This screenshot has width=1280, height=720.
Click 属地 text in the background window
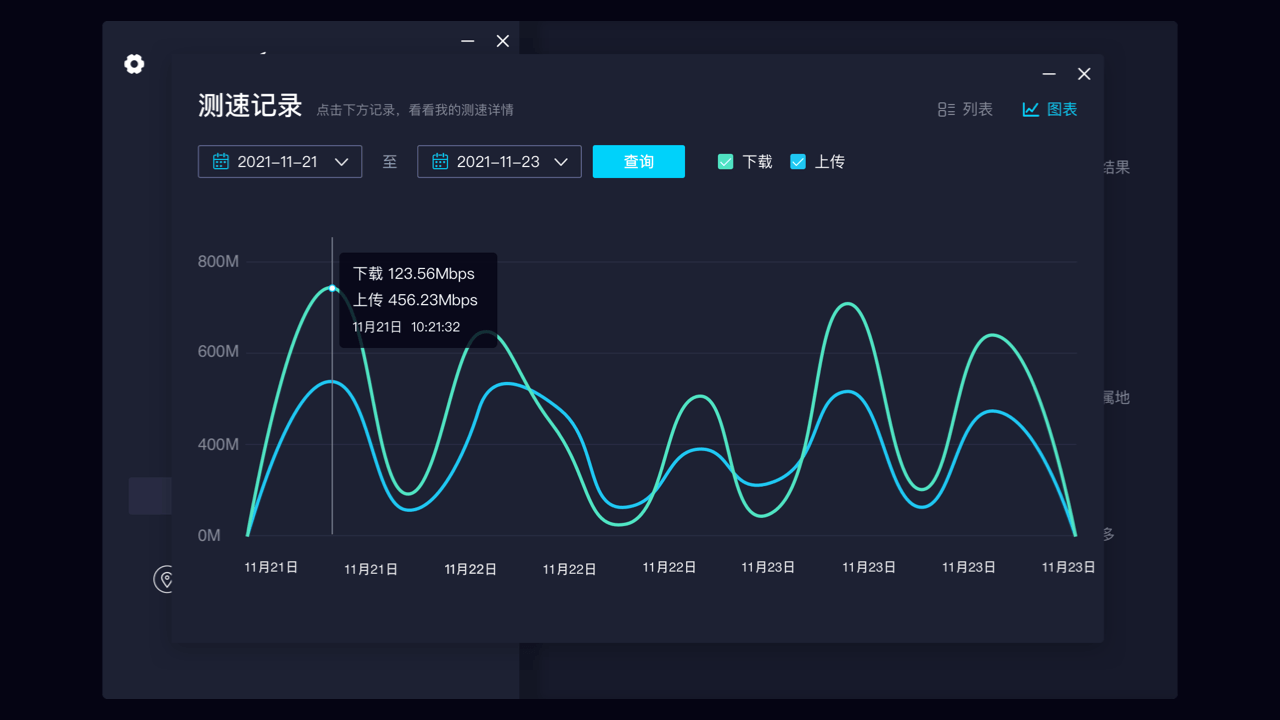click(1117, 397)
